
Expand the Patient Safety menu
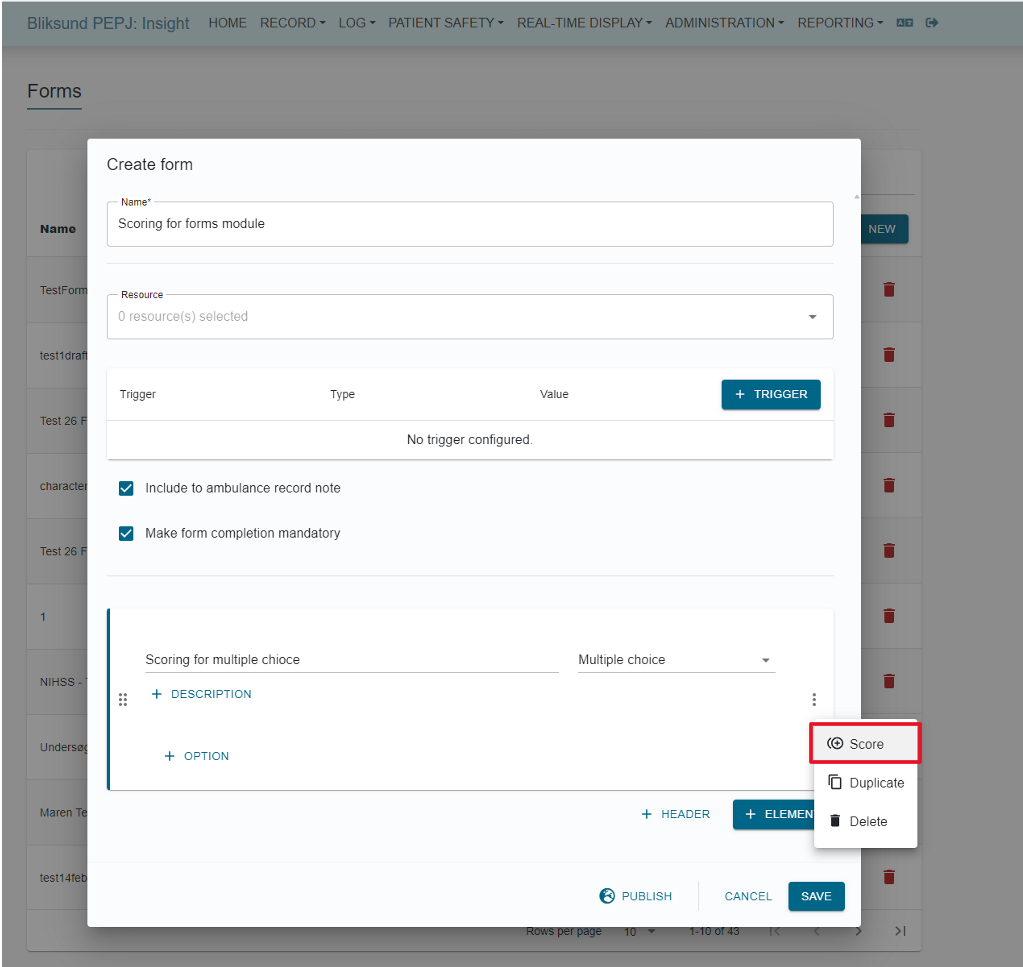pos(446,23)
